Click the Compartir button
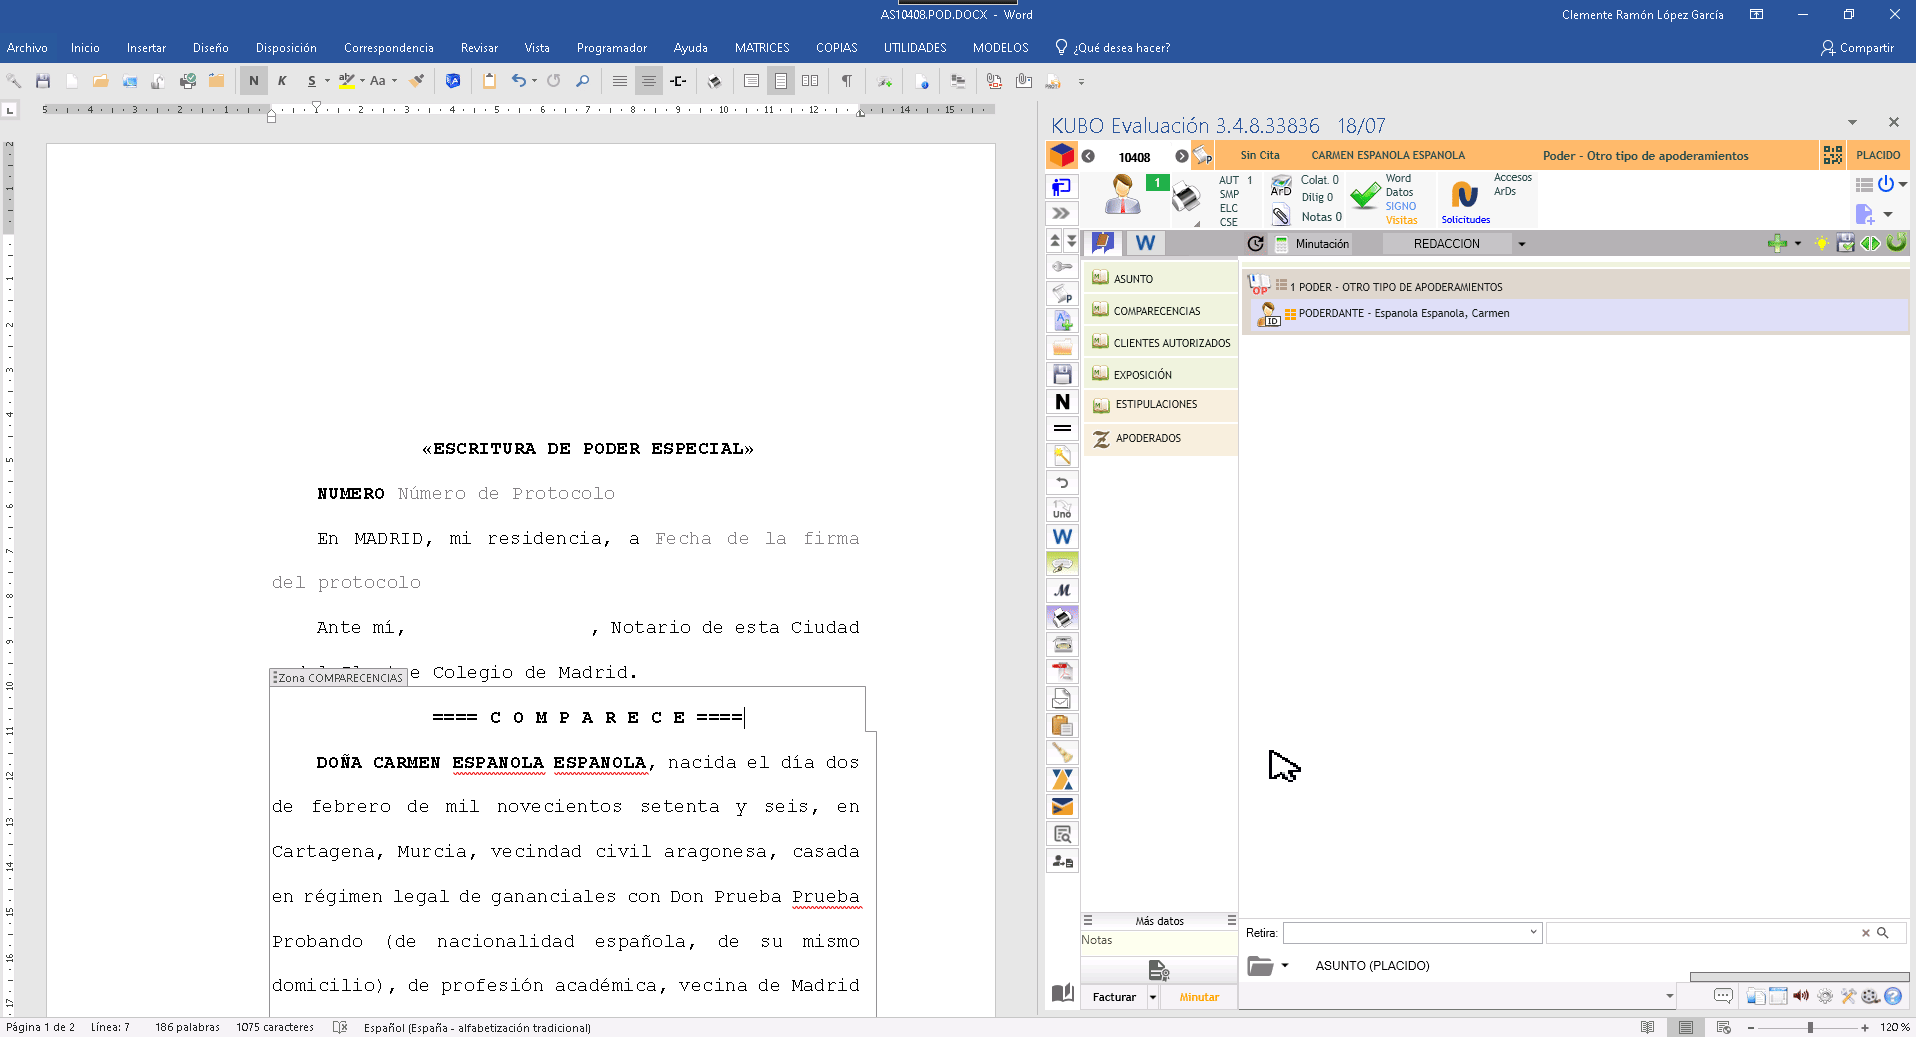The height and width of the screenshot is (1037, 1916). pos(1858,47)
